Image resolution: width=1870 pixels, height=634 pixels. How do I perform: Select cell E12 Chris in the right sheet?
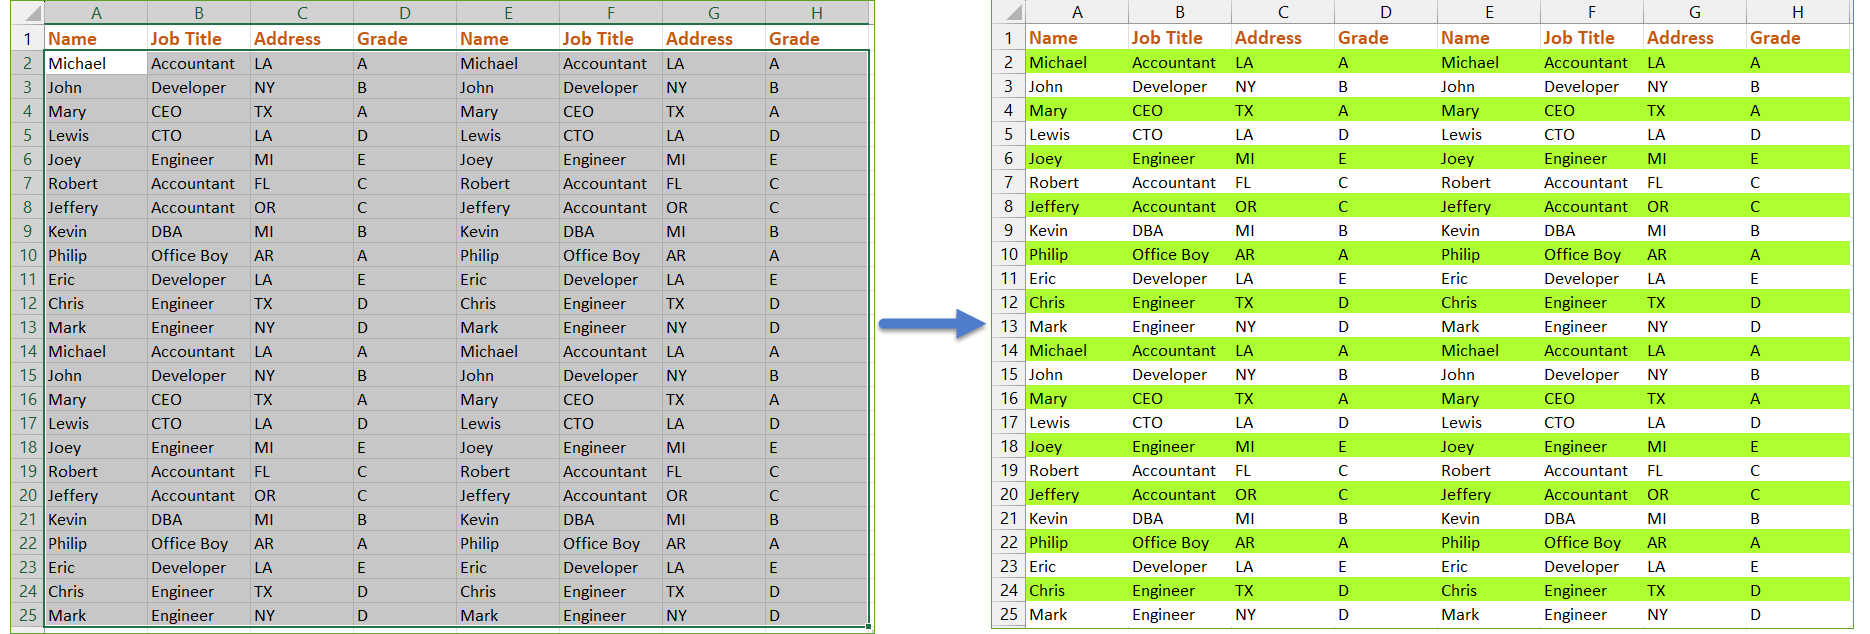[x=1489, y=302]
